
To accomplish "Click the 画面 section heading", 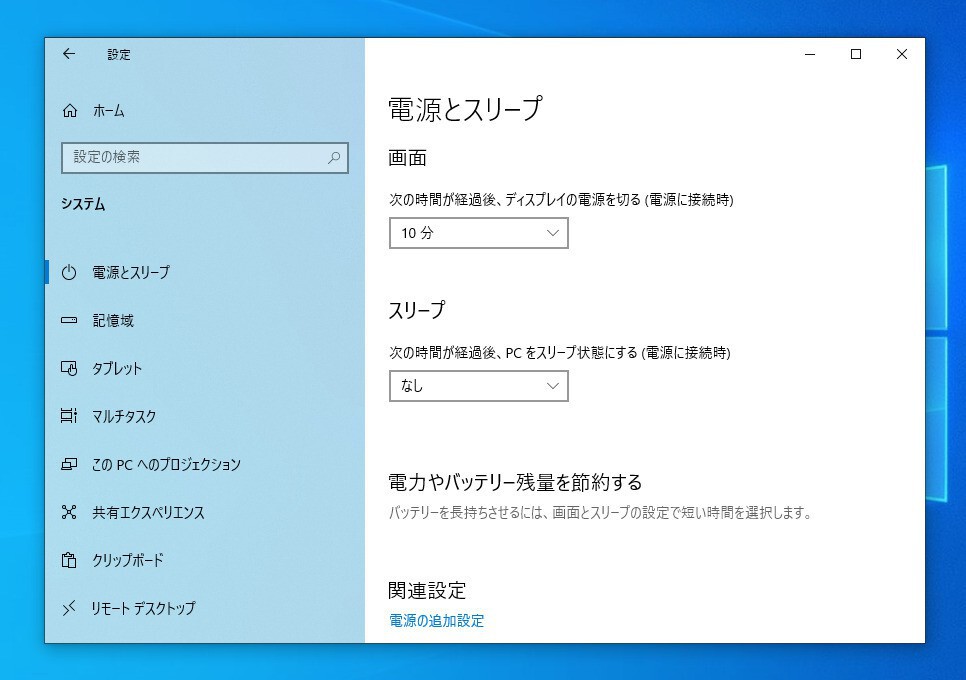I will click(x=407, y=158).
